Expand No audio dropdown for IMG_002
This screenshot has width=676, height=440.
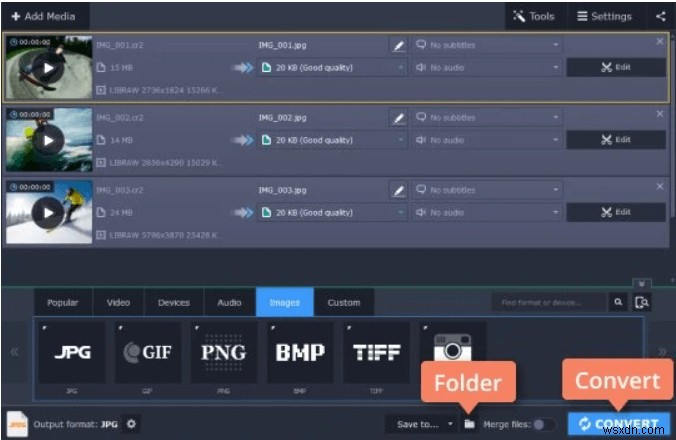[x=487, y=140]
